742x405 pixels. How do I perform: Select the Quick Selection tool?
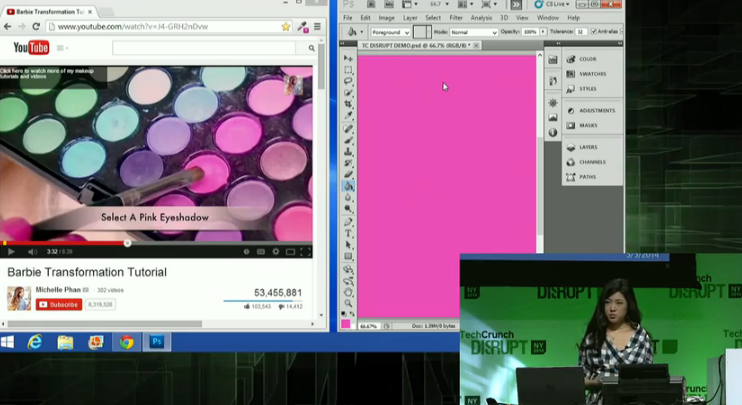(x=348, y=93)
